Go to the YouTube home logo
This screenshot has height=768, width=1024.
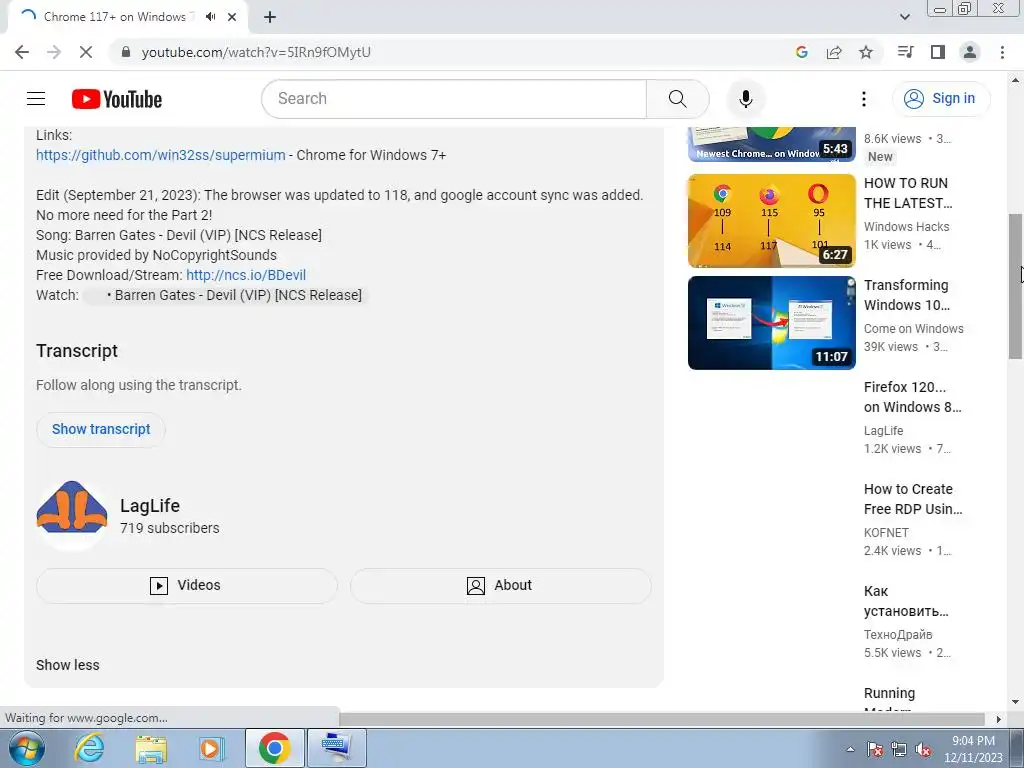(x=117, y=99)
